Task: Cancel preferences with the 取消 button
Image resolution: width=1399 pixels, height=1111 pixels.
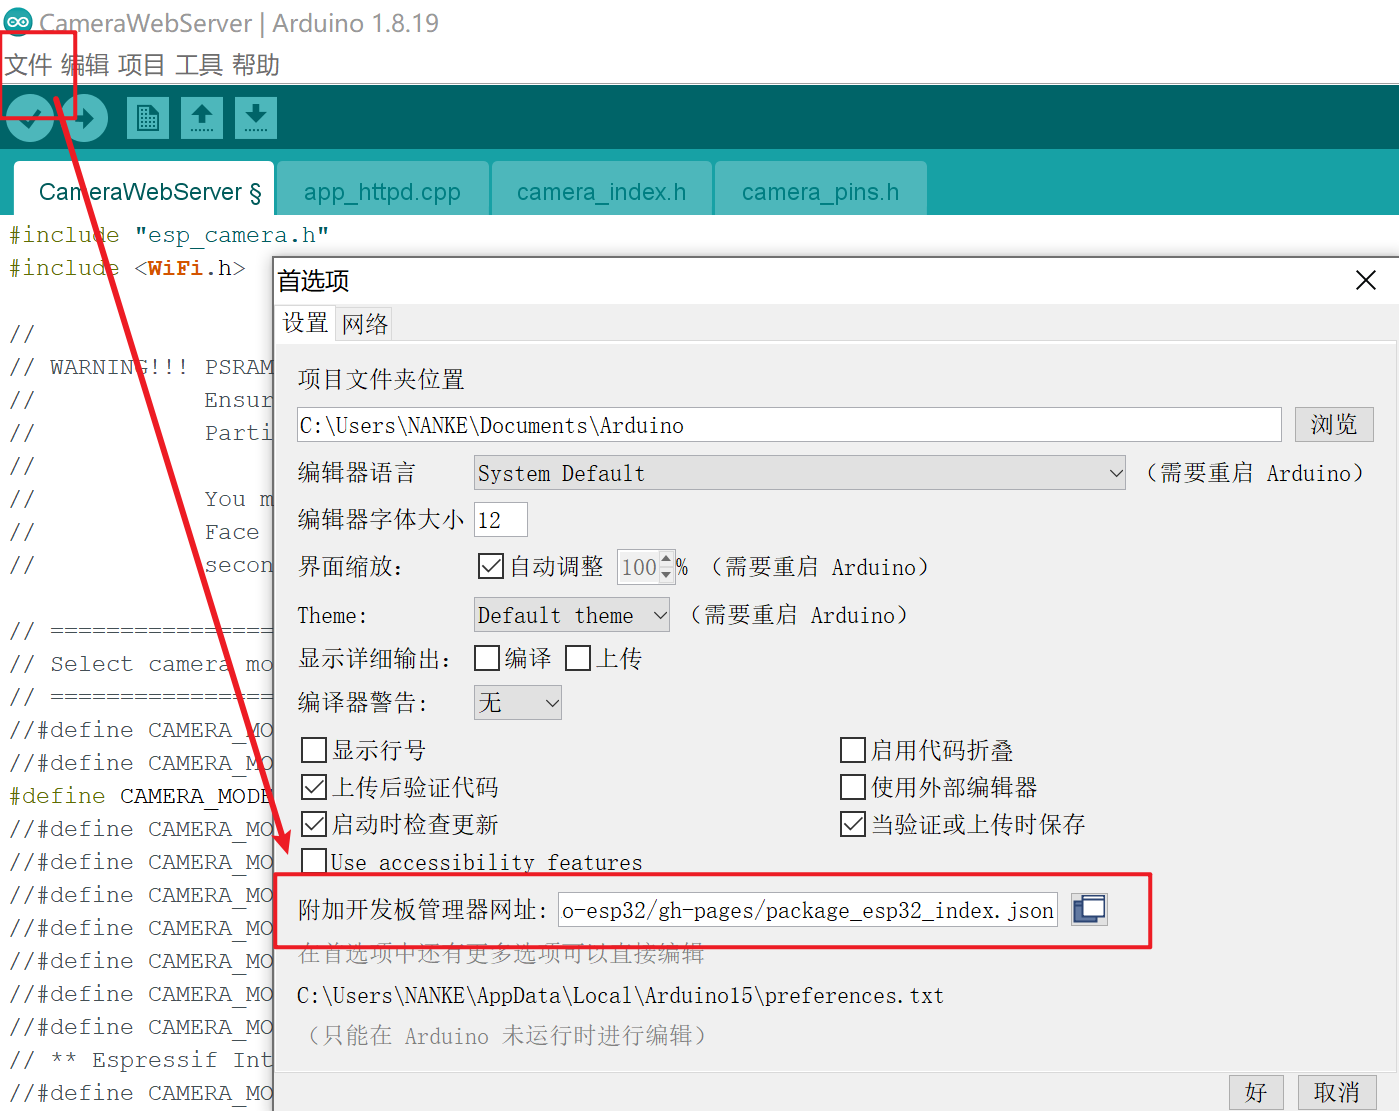Action: pyautogui.click(x=1337, y=1092)
